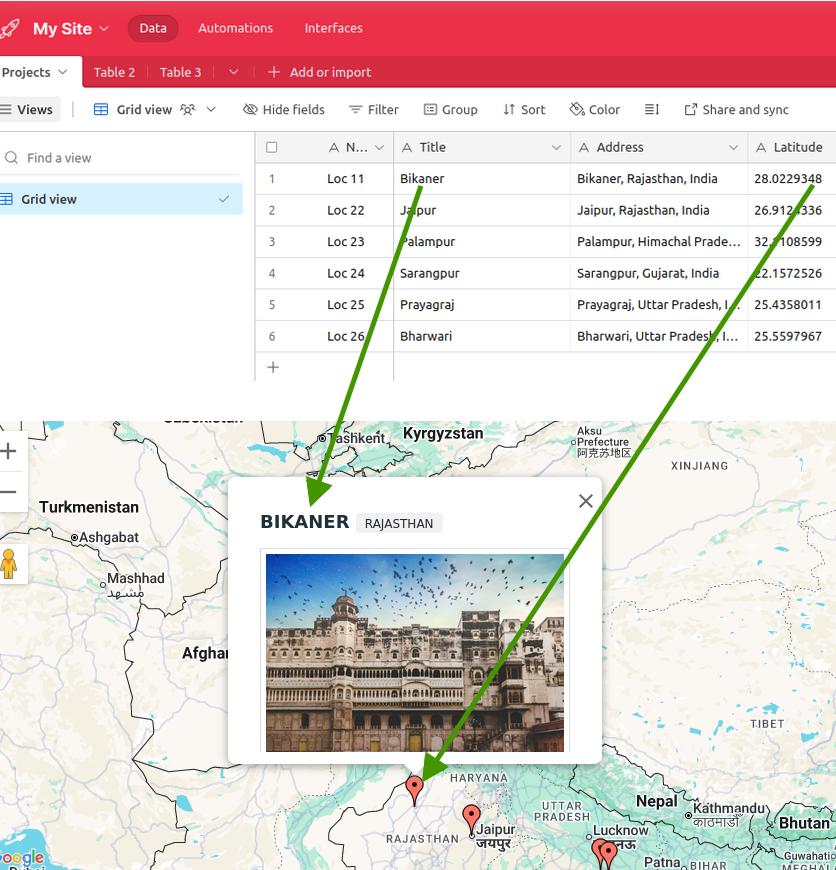Click the Sarangpur, Gujarat, India address cell
This screenshot has height=870, width=836.
tap(659, 274)
